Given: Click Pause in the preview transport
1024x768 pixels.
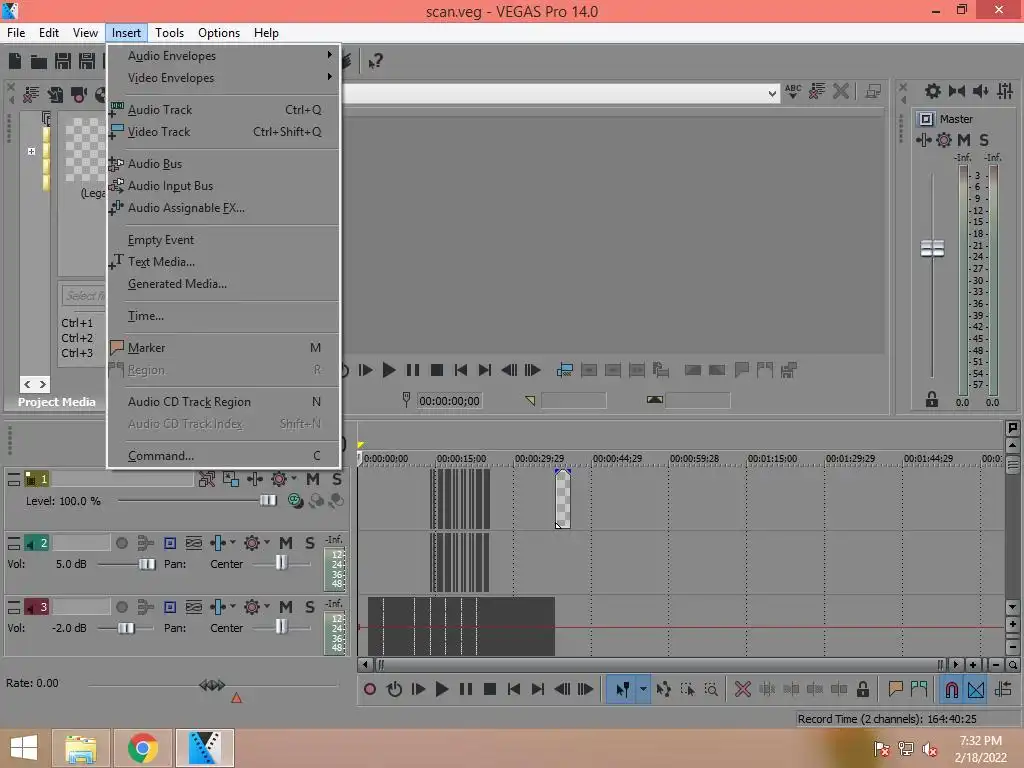Looking at the screenshot, I should pos(413,370).
